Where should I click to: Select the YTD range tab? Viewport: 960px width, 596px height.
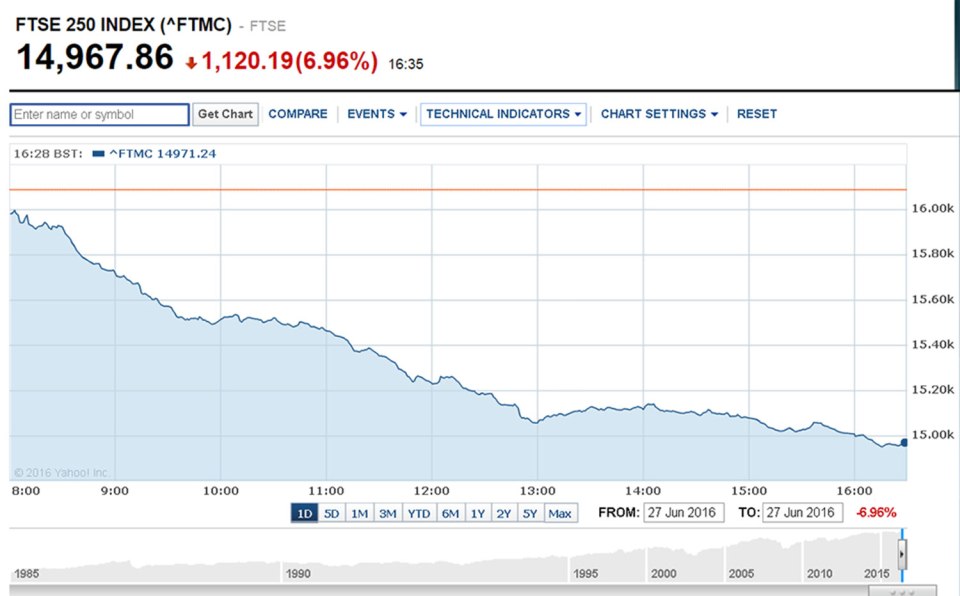pyautogui.click(x=419, y=513)
